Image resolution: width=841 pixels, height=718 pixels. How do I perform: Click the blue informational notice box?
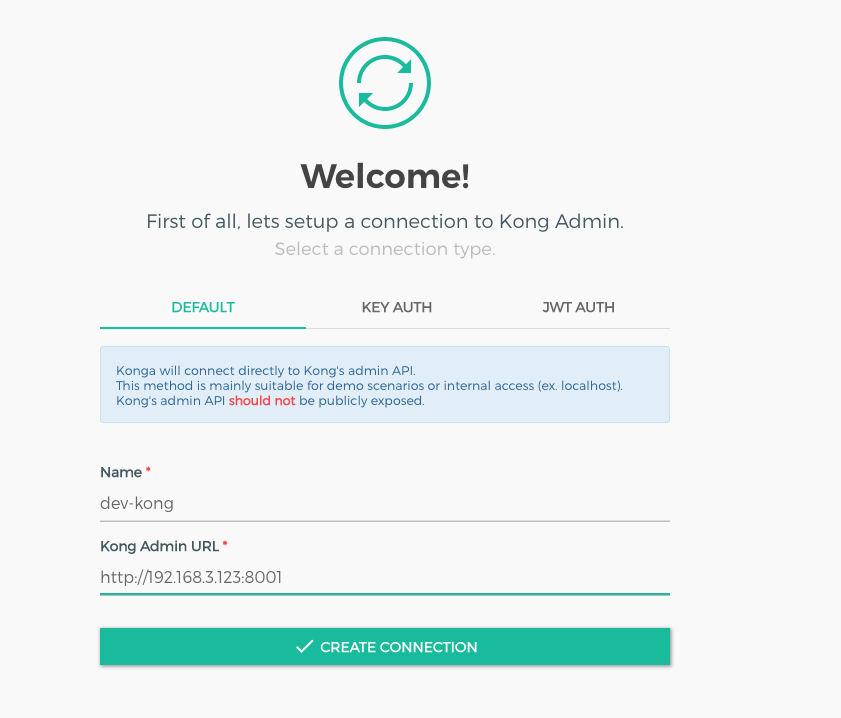(x=385, y=384)
